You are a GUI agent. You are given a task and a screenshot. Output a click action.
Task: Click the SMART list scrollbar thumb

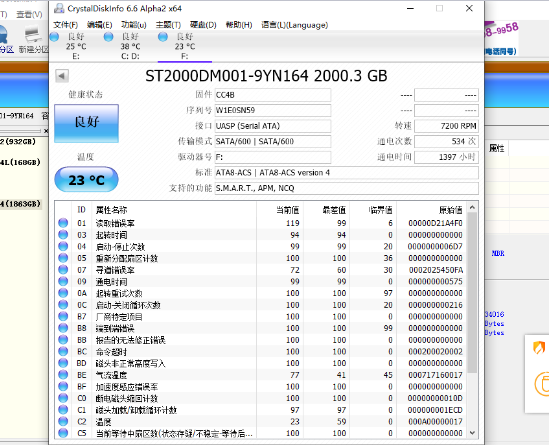[x=472, y=293]
